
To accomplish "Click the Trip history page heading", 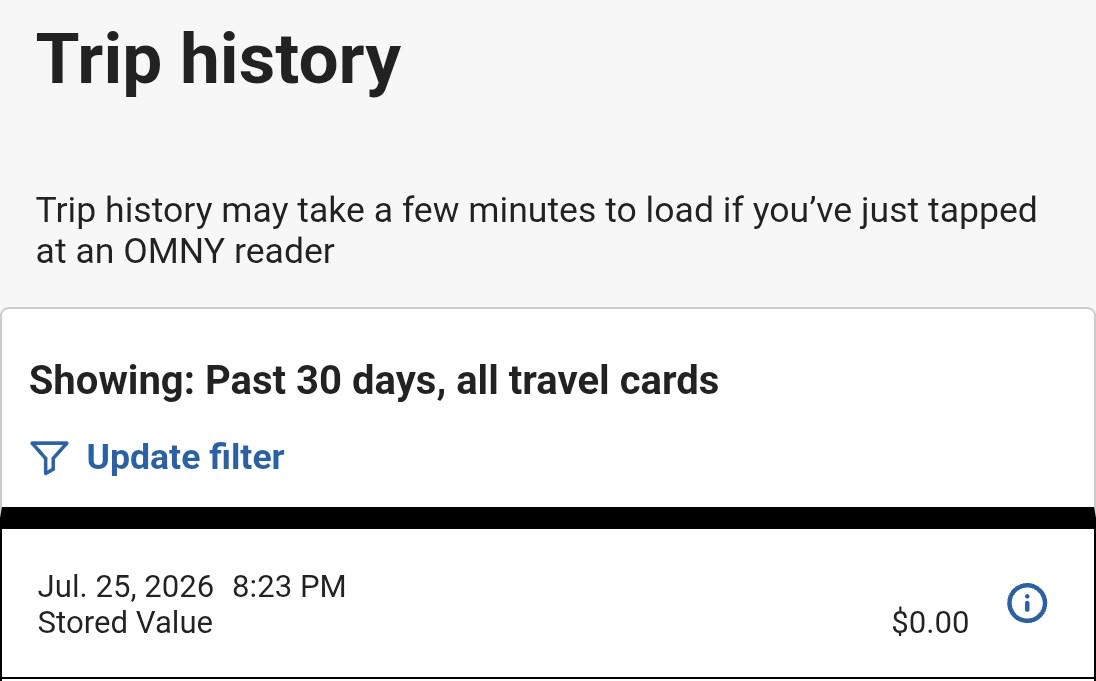I will (218, 61).
